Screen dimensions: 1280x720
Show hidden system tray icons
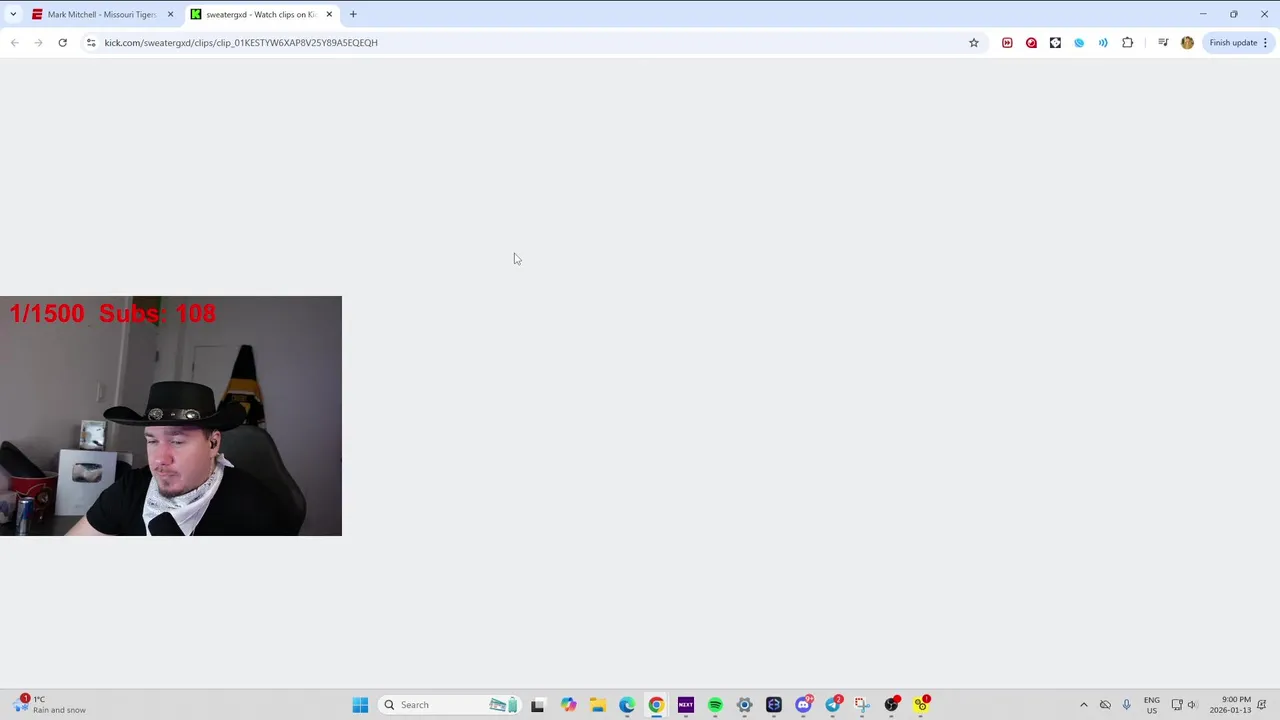[x=1083, y=705]
